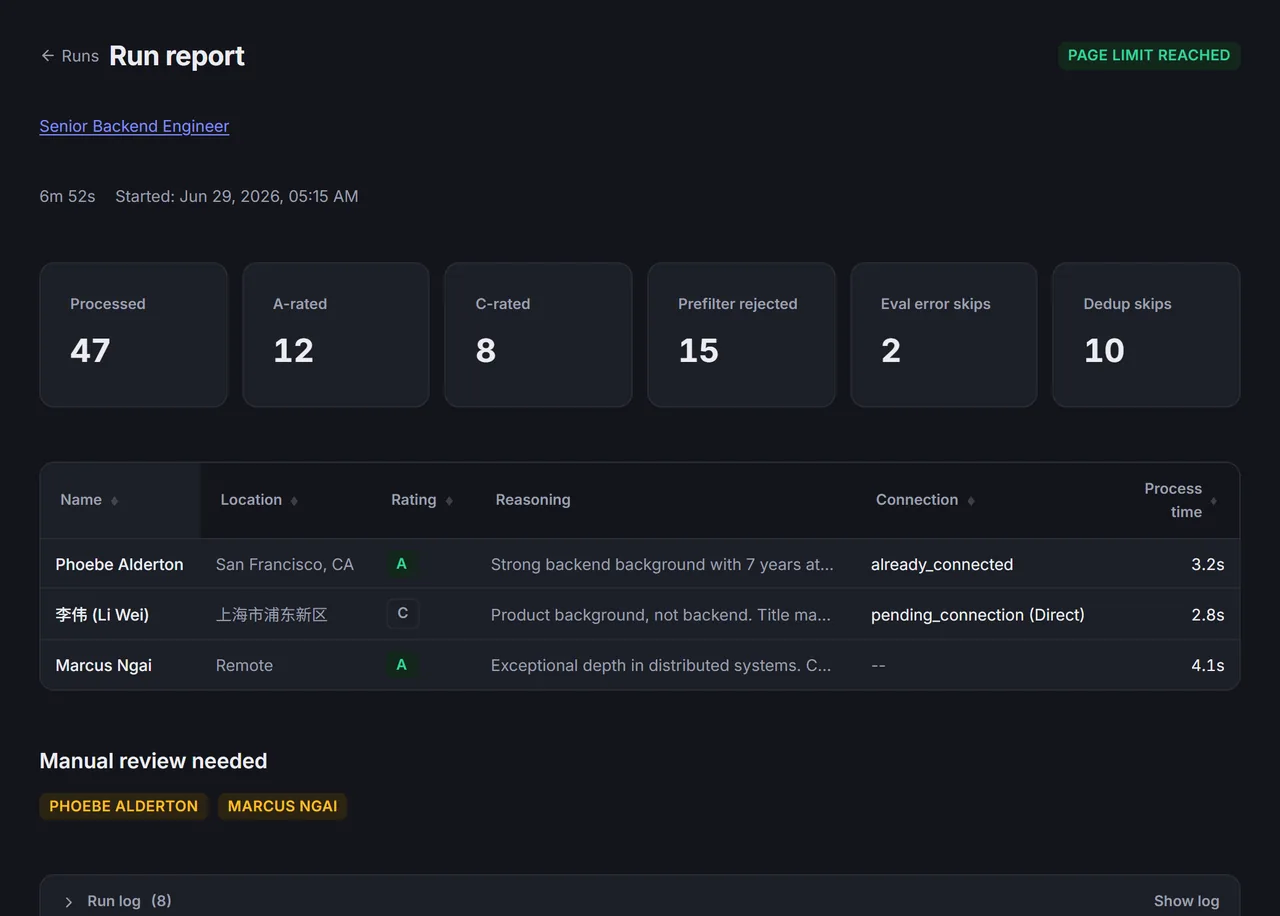Select Marcus Ngai's A rating badge
The width and height of the screenshot is (1280, 916).
[402, 665]
